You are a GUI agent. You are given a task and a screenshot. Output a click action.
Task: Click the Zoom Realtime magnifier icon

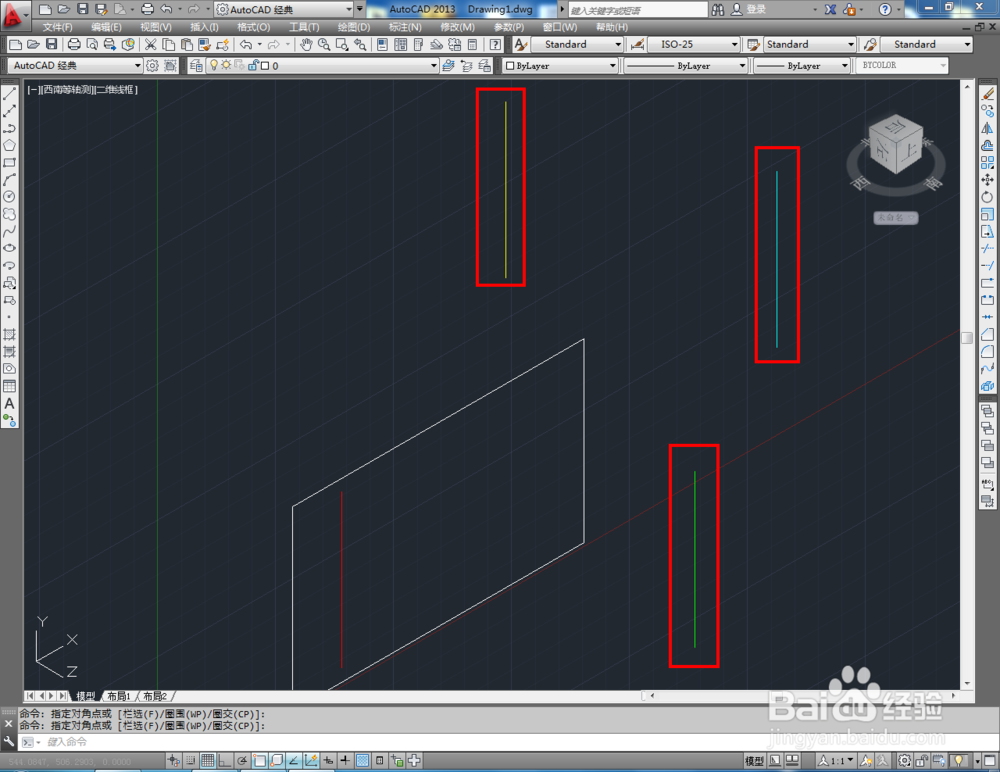pos(324,44)
